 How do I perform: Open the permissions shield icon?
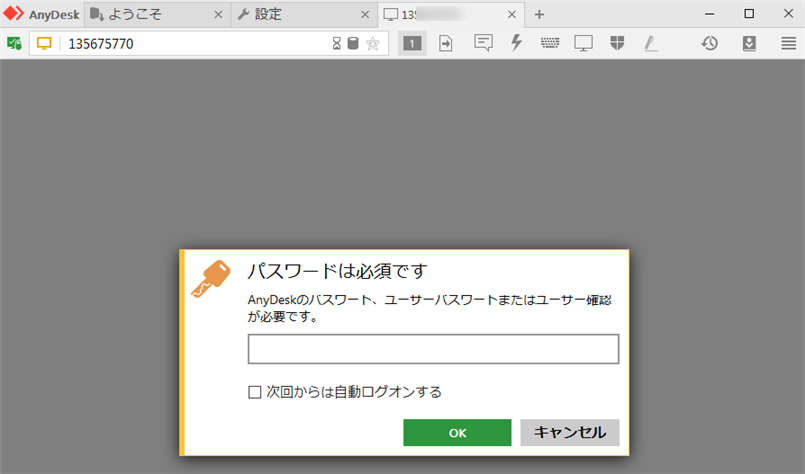pos(617,43)
